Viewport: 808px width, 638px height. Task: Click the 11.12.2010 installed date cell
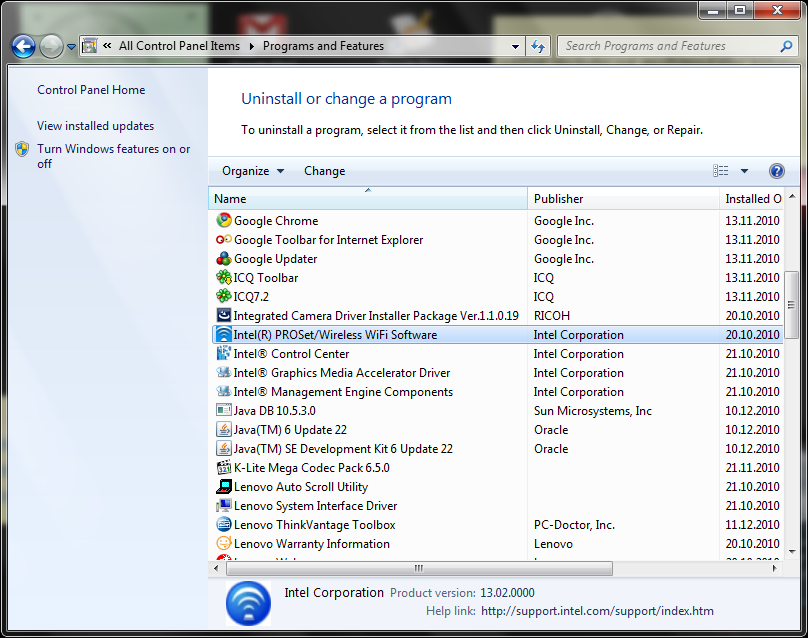752,525
